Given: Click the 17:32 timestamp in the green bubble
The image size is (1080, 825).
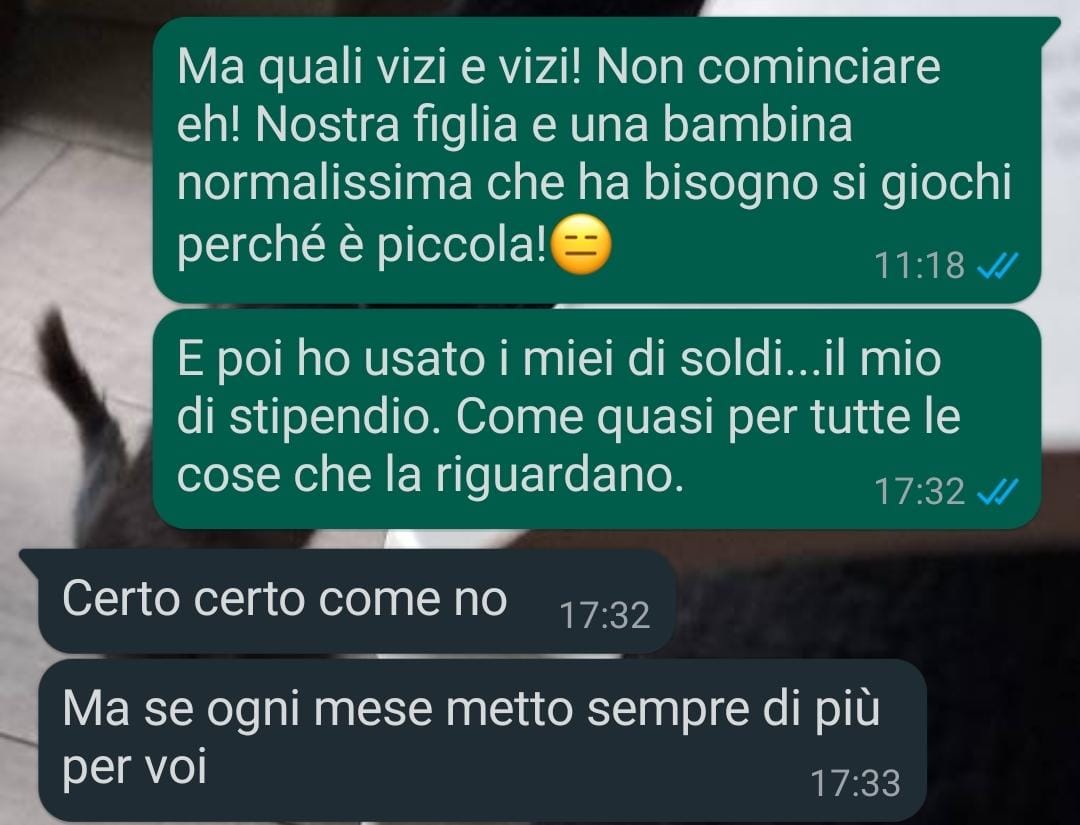Looking at the screenshot, I should pyautogui.click(x=920, y=492).
